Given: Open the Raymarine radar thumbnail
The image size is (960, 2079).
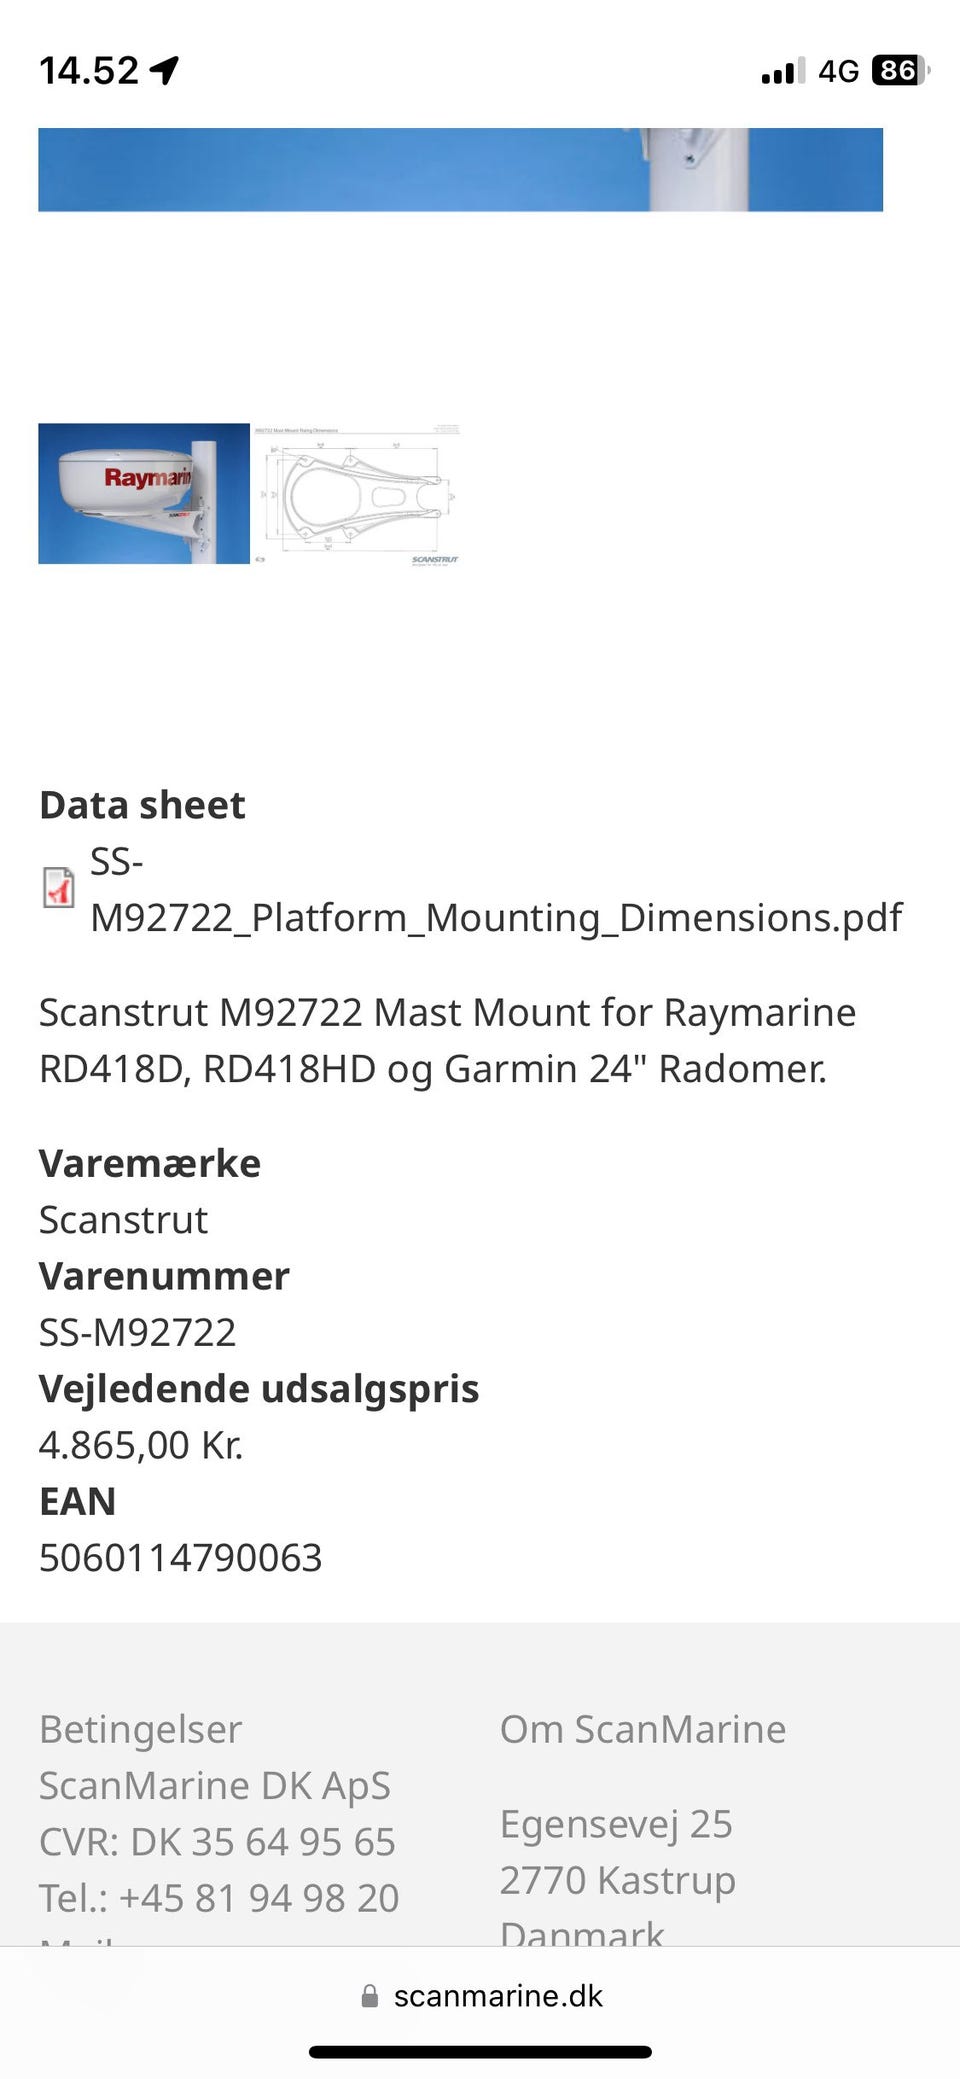Looking at the screenshot, I should click(144, 493).
